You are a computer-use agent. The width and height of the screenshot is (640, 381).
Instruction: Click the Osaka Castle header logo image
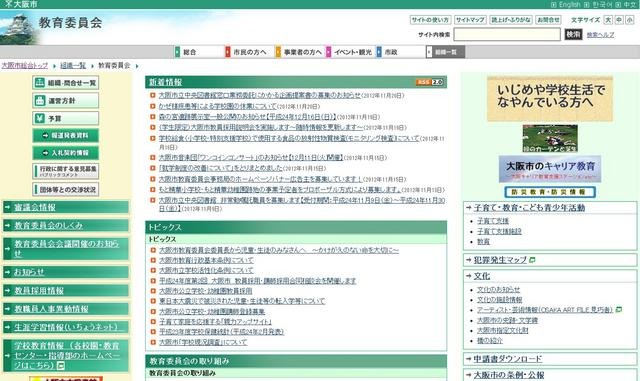[x=20, y=29]
